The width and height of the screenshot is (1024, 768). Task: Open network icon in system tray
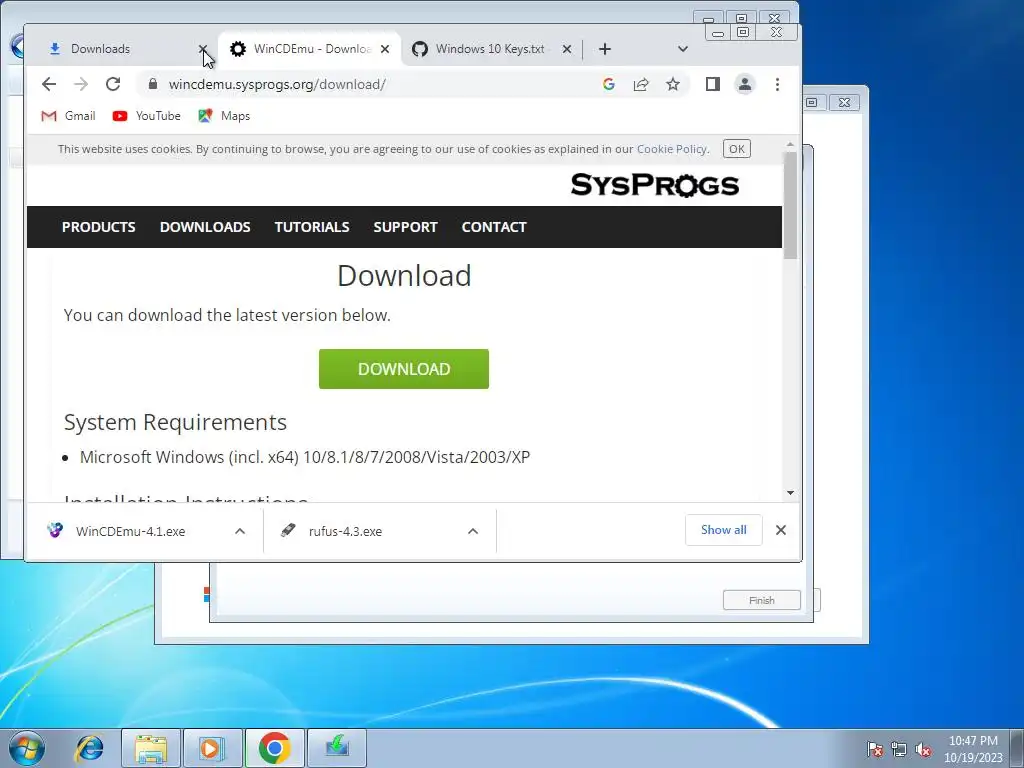899,749
